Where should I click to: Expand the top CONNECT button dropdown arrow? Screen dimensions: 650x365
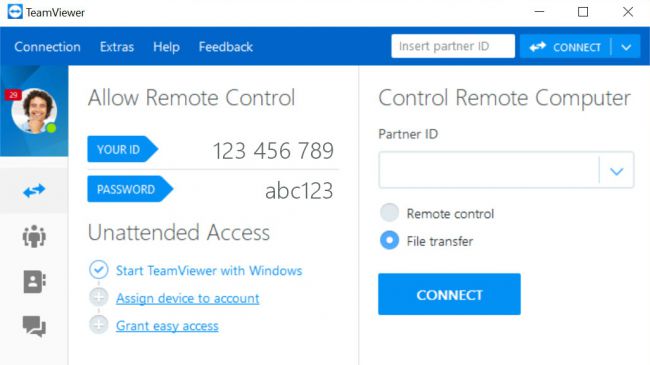point(626,47)
